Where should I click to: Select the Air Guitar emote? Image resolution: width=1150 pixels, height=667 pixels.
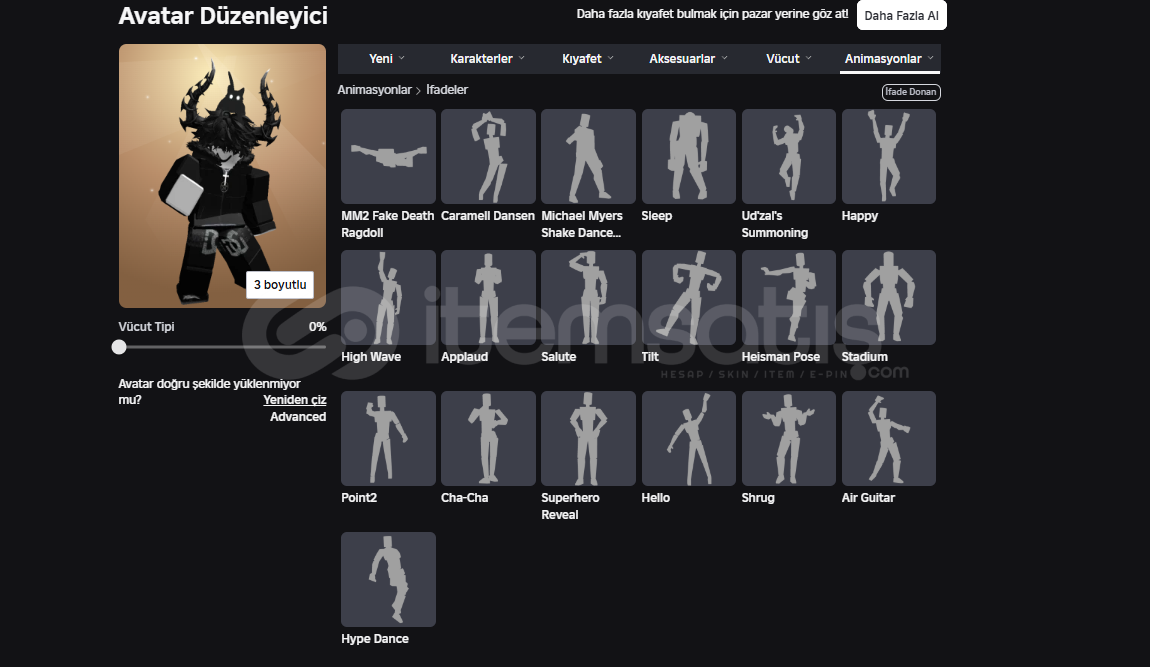[888, 438]
